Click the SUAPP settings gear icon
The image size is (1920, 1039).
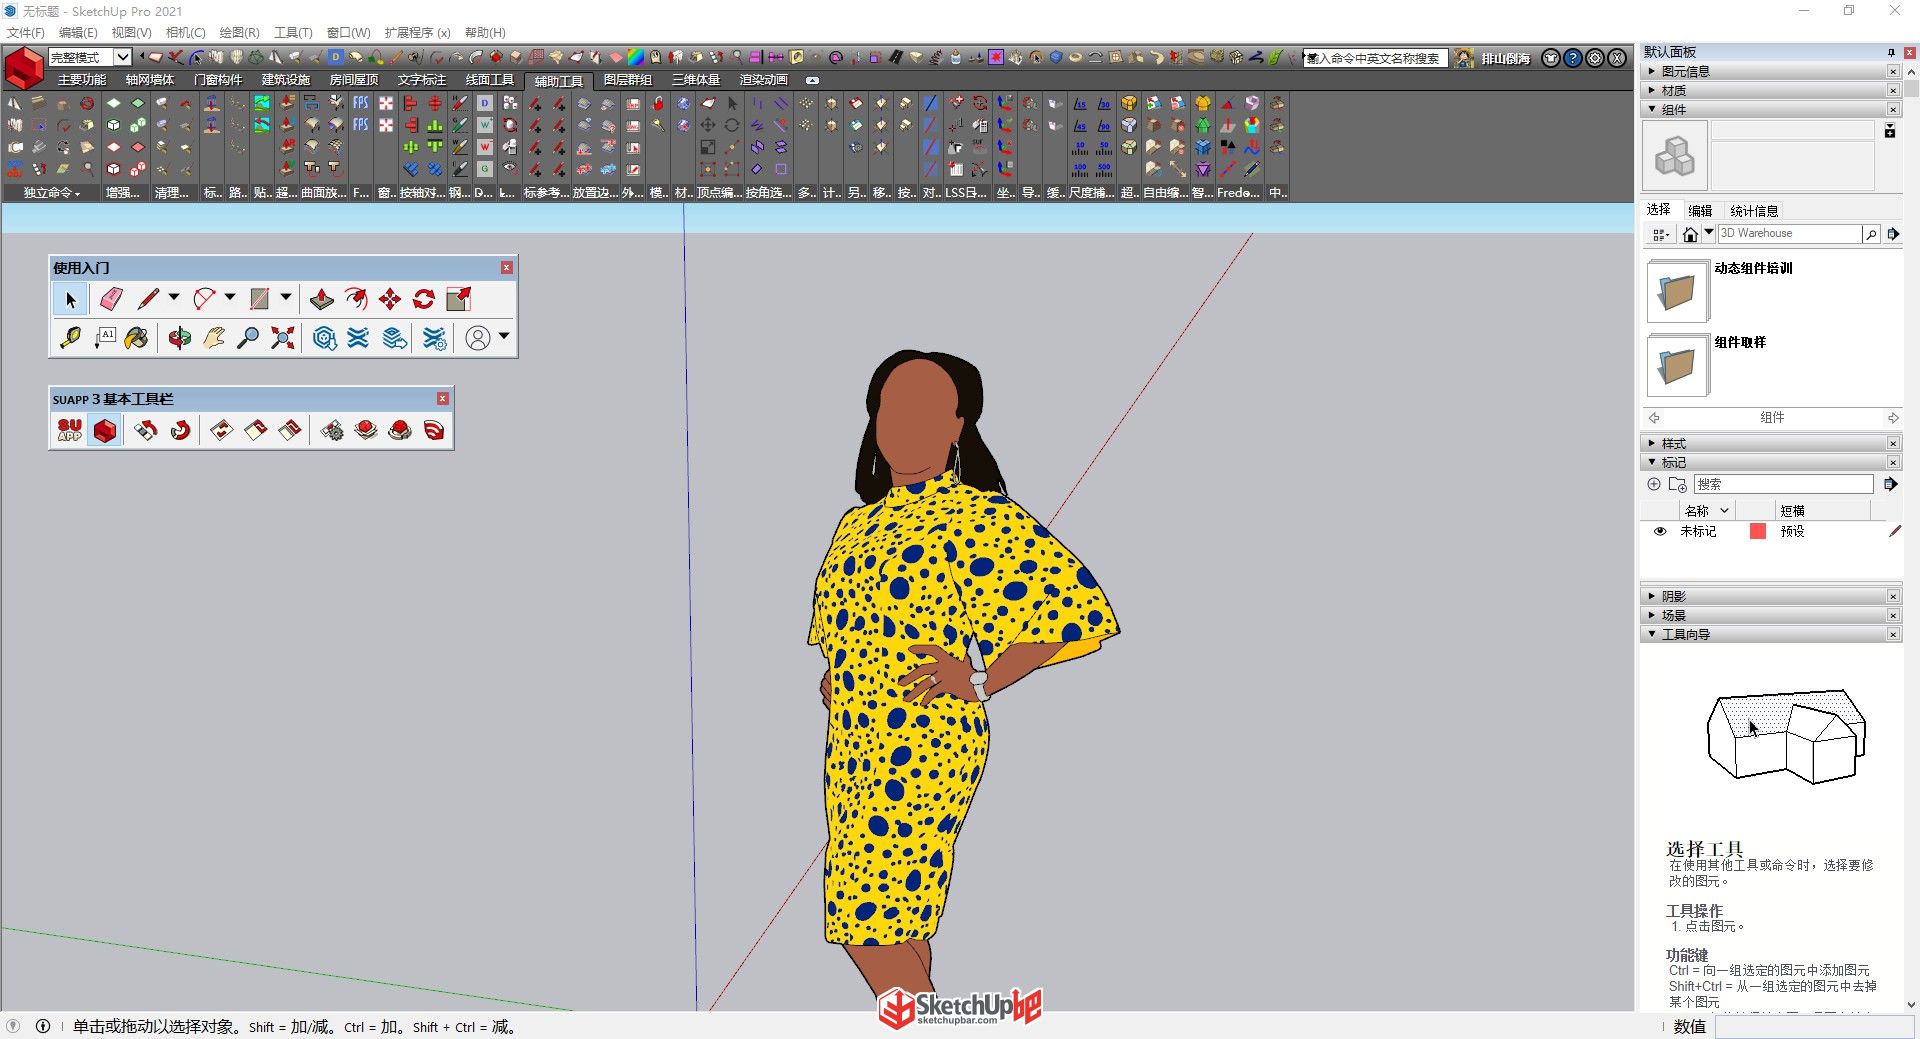pos(332,430)
